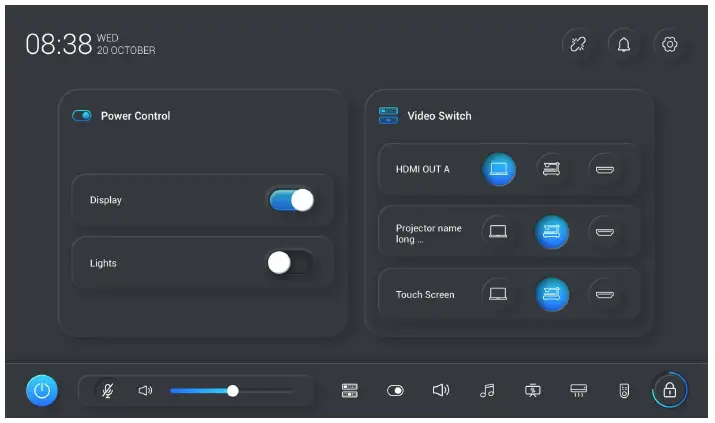
Task: Open the settings gear
Action: pos(669,44)
